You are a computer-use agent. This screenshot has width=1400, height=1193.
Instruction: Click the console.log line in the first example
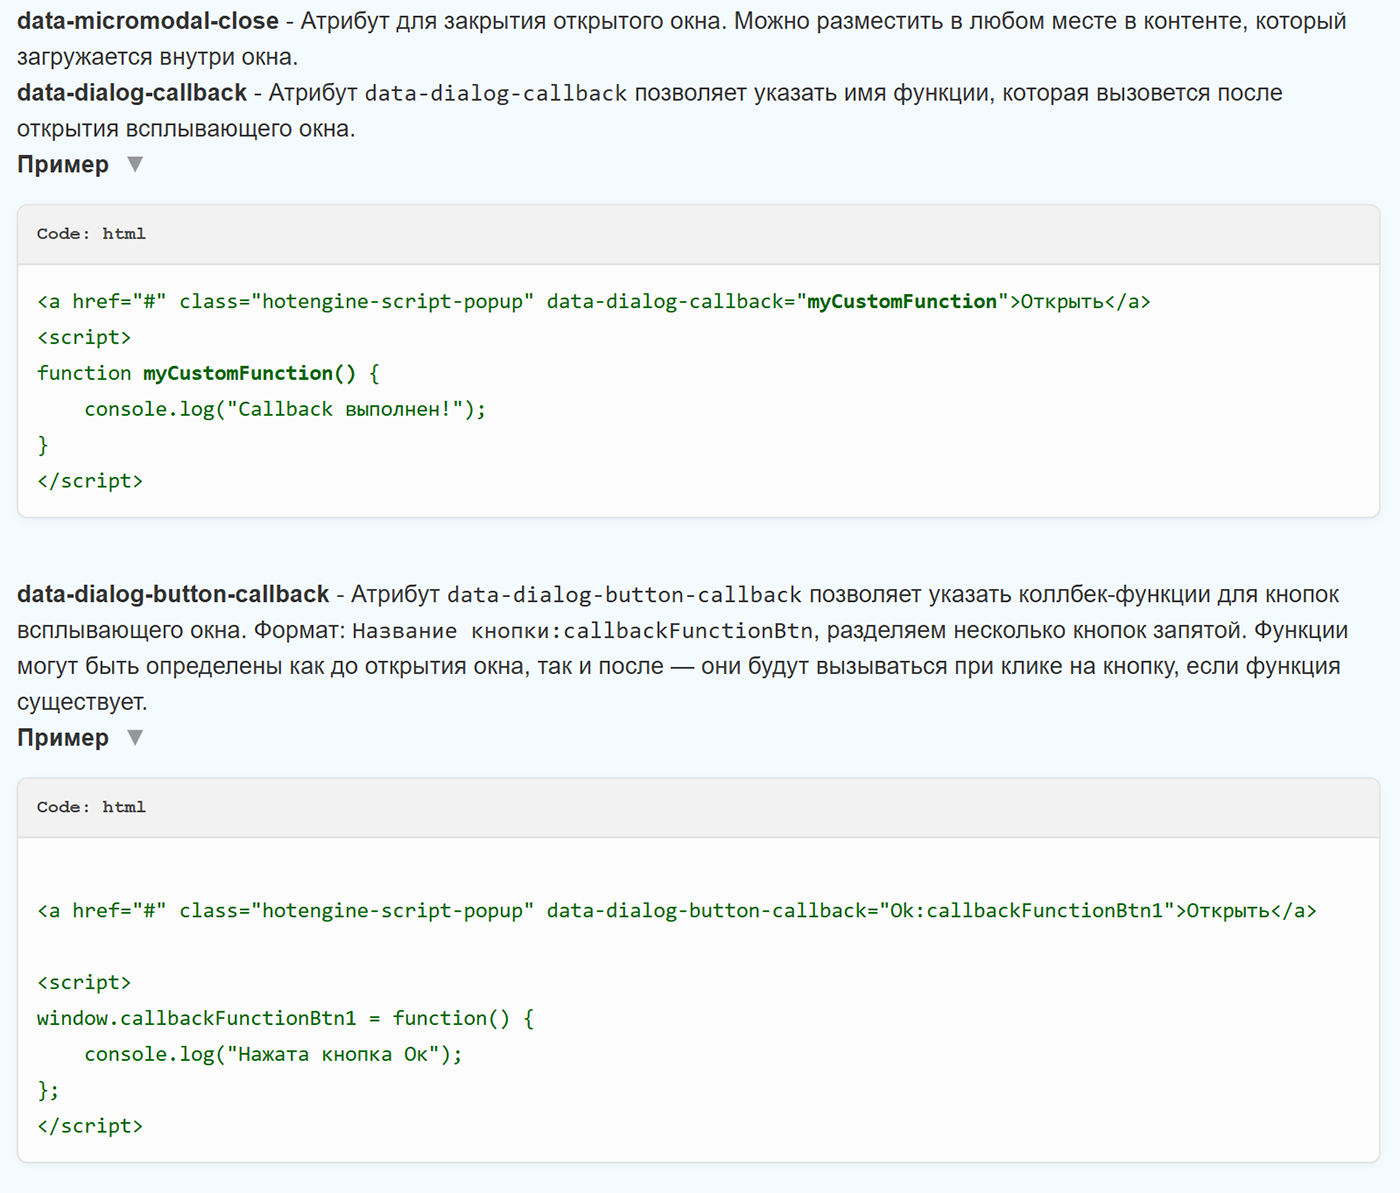[285, 408]
